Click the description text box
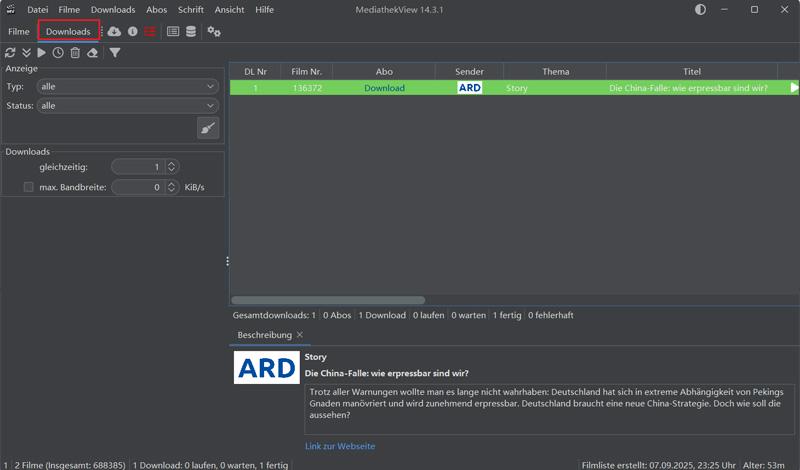This screenshot has height=470, width=800. coord(549,409)
